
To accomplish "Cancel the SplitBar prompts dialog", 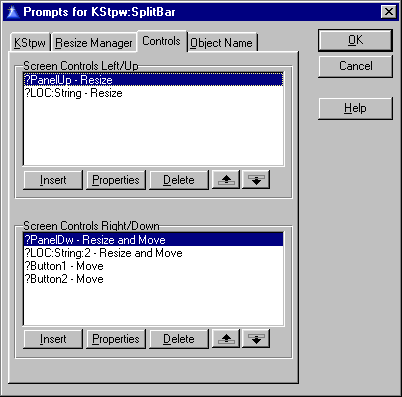I will tap(355, 66).
